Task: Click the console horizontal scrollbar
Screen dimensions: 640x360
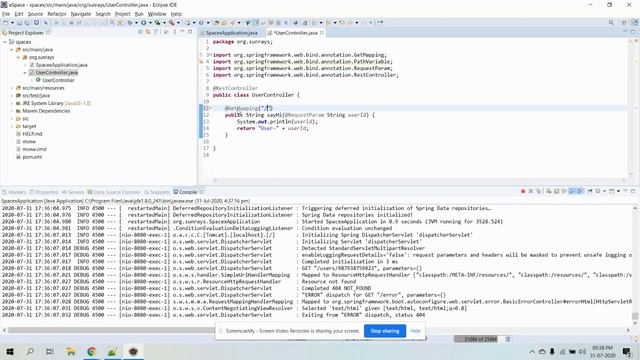Action: point(316,330)
